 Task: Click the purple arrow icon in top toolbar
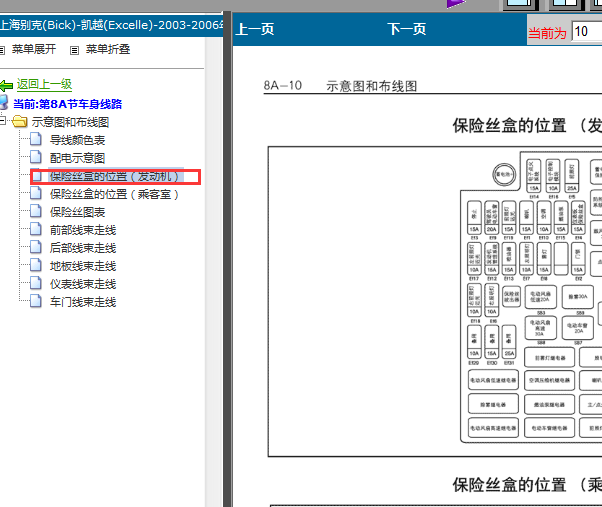tap(456, 4)
